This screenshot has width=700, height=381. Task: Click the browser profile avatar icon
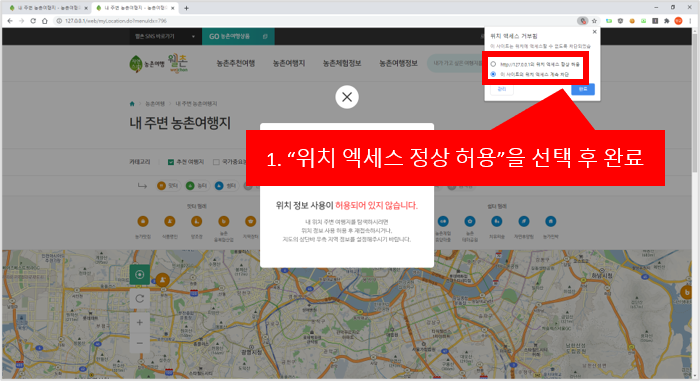(678, 21)
